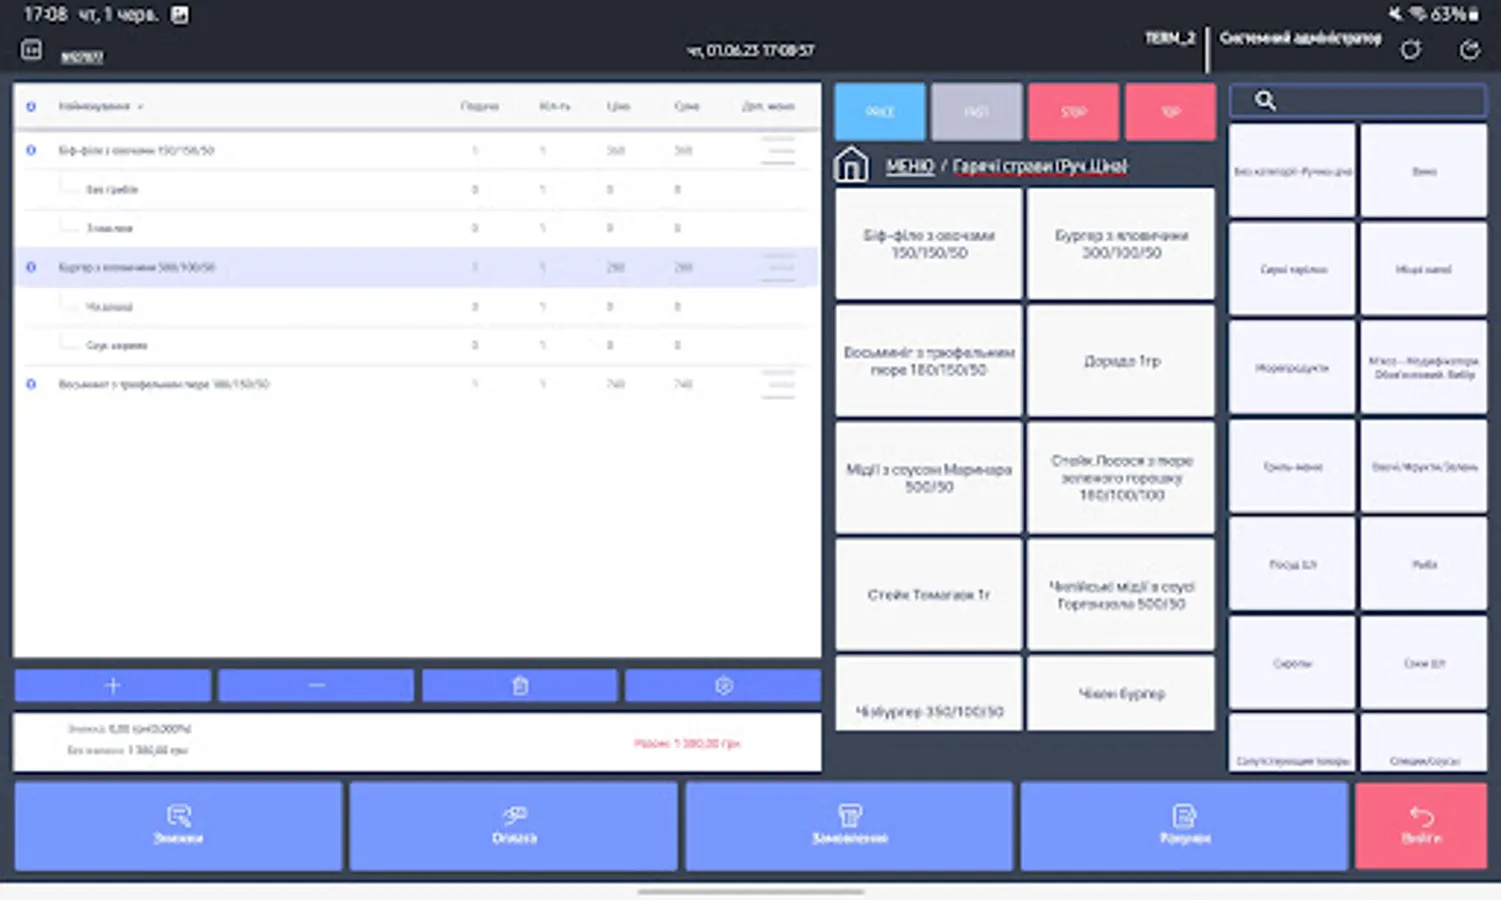Image resolution: width=1501 pixels, height=900 pixels.
Task: Switch to the grey FAST tab
Action: point(977,112)
